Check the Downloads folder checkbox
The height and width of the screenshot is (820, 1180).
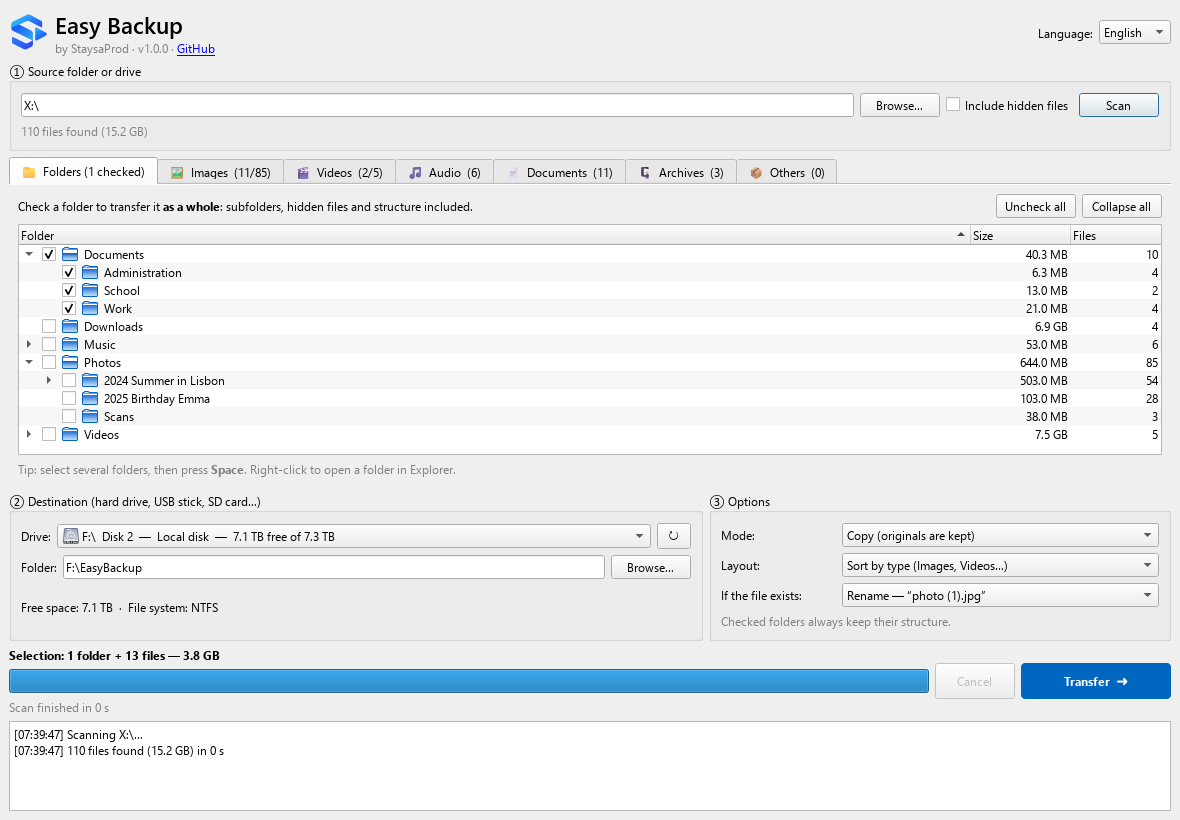click(x=49, y=326)
